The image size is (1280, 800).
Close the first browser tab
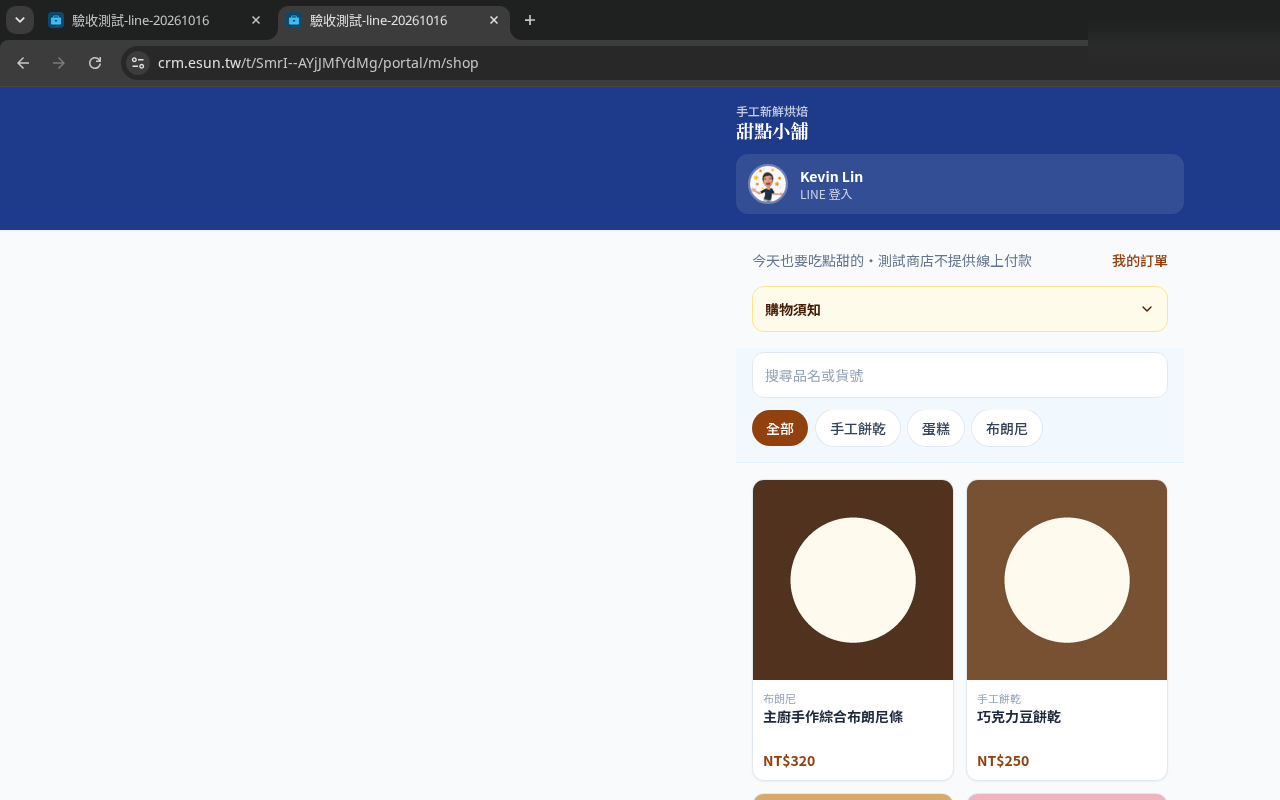256,20
